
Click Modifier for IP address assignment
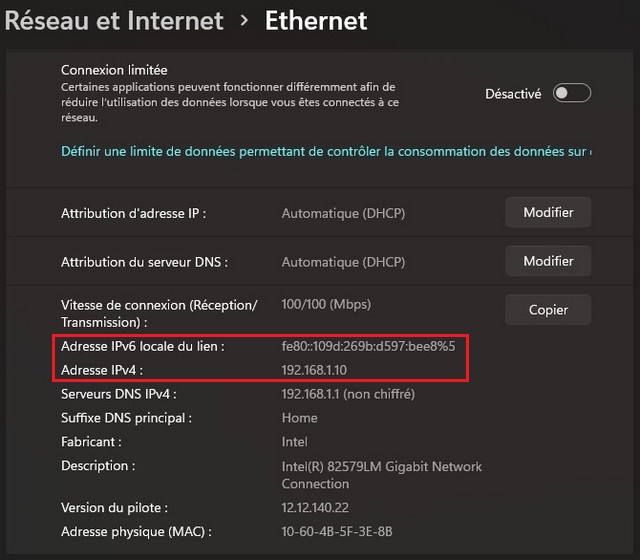548,212
